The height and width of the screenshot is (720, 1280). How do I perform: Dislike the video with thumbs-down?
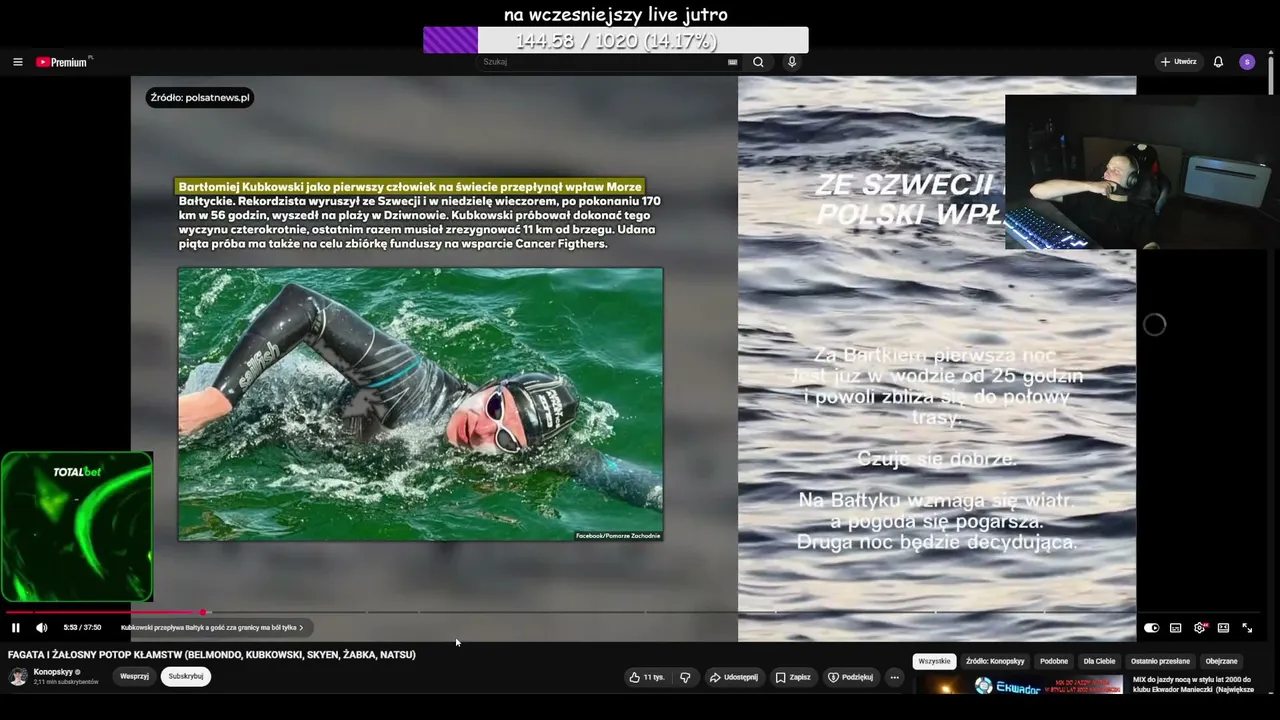pyautogui.click(x=685, y=677)
